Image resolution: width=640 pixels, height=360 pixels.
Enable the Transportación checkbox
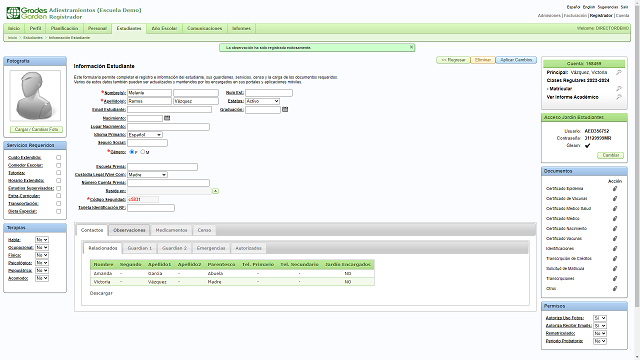pyautogui.click(x=58, y=204)
